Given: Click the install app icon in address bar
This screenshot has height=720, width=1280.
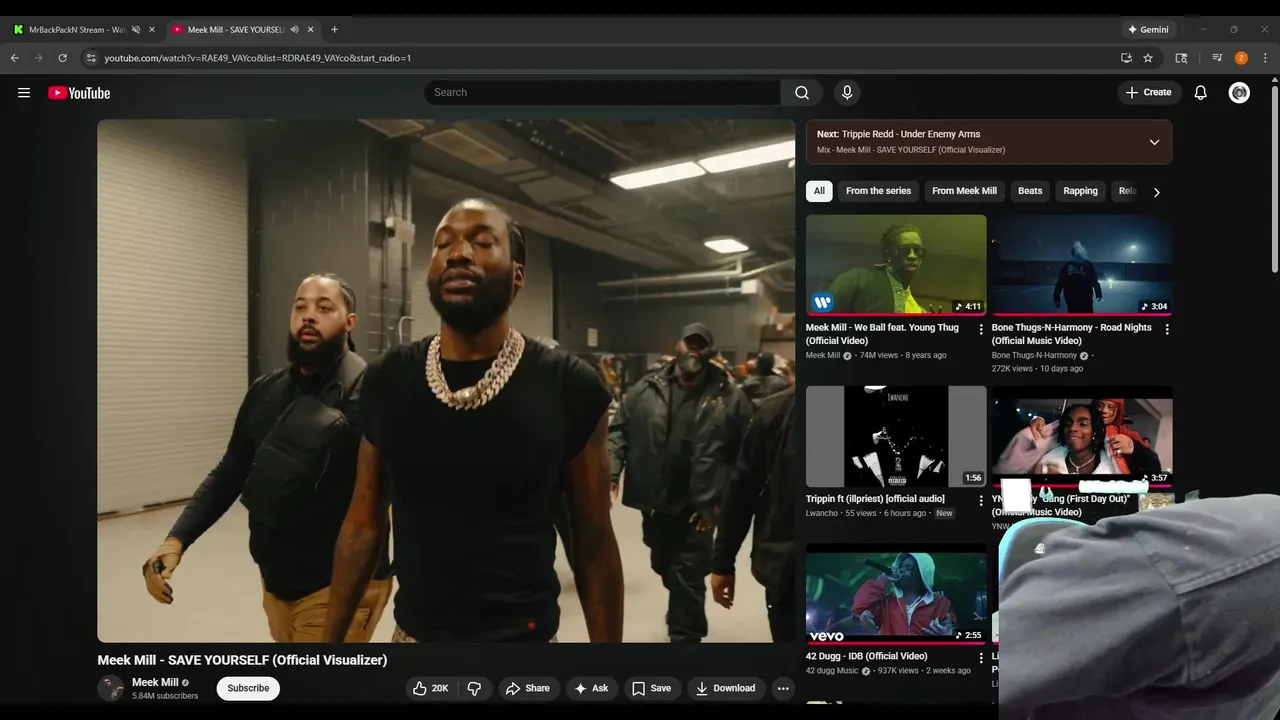Looking at the screenshot, I should point(1126,58).
